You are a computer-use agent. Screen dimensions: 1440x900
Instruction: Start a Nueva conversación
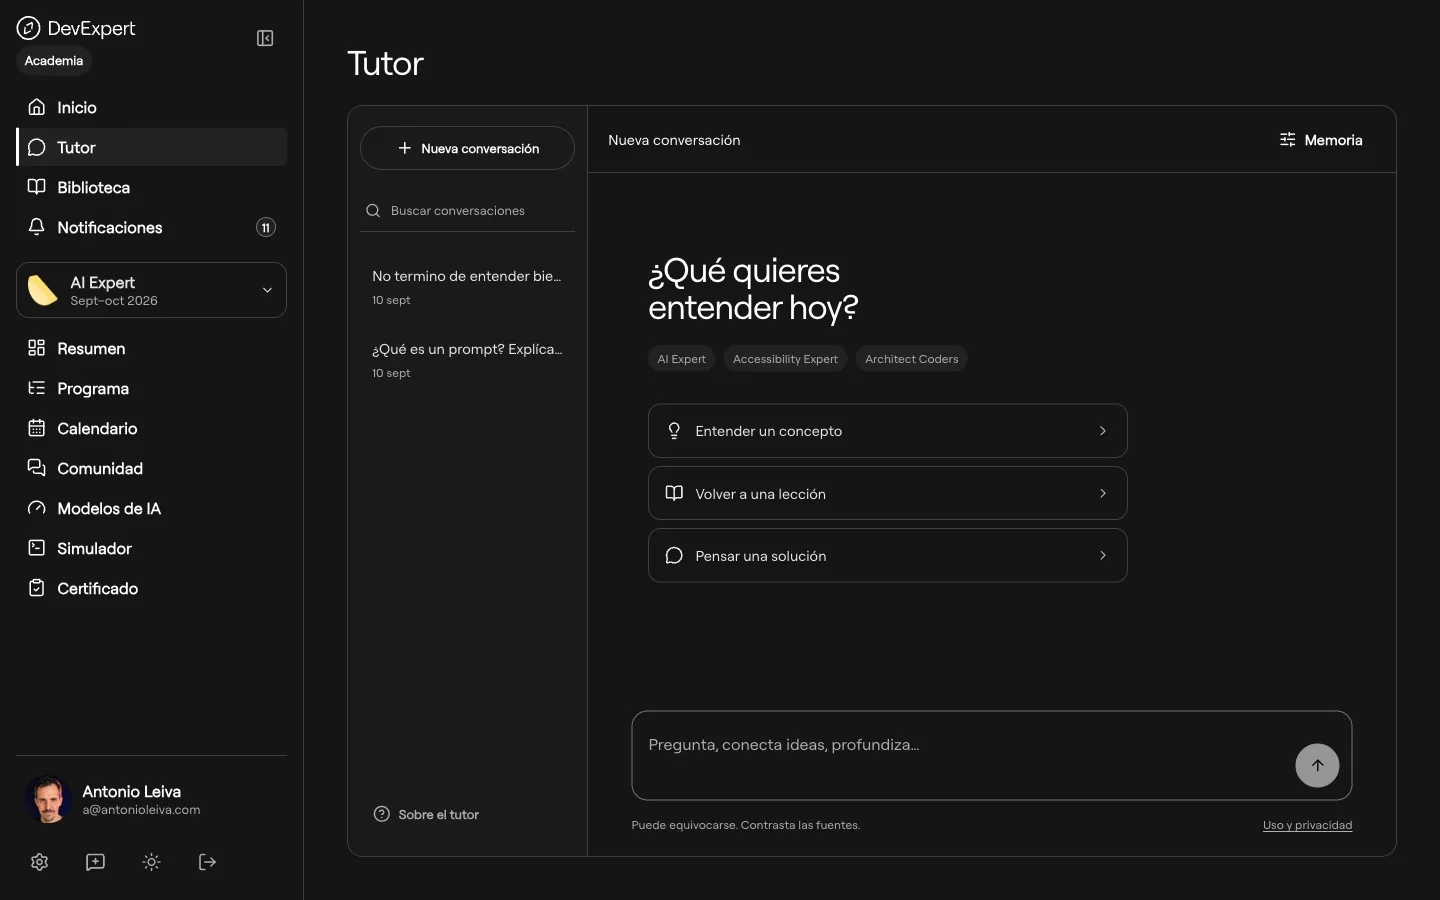tap(467, 148)
